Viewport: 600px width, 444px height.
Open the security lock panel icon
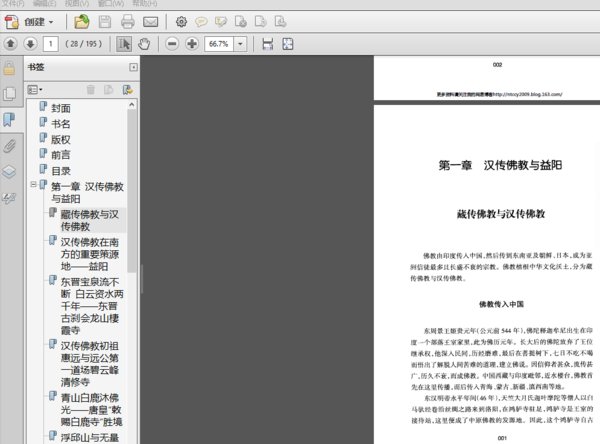9,69
